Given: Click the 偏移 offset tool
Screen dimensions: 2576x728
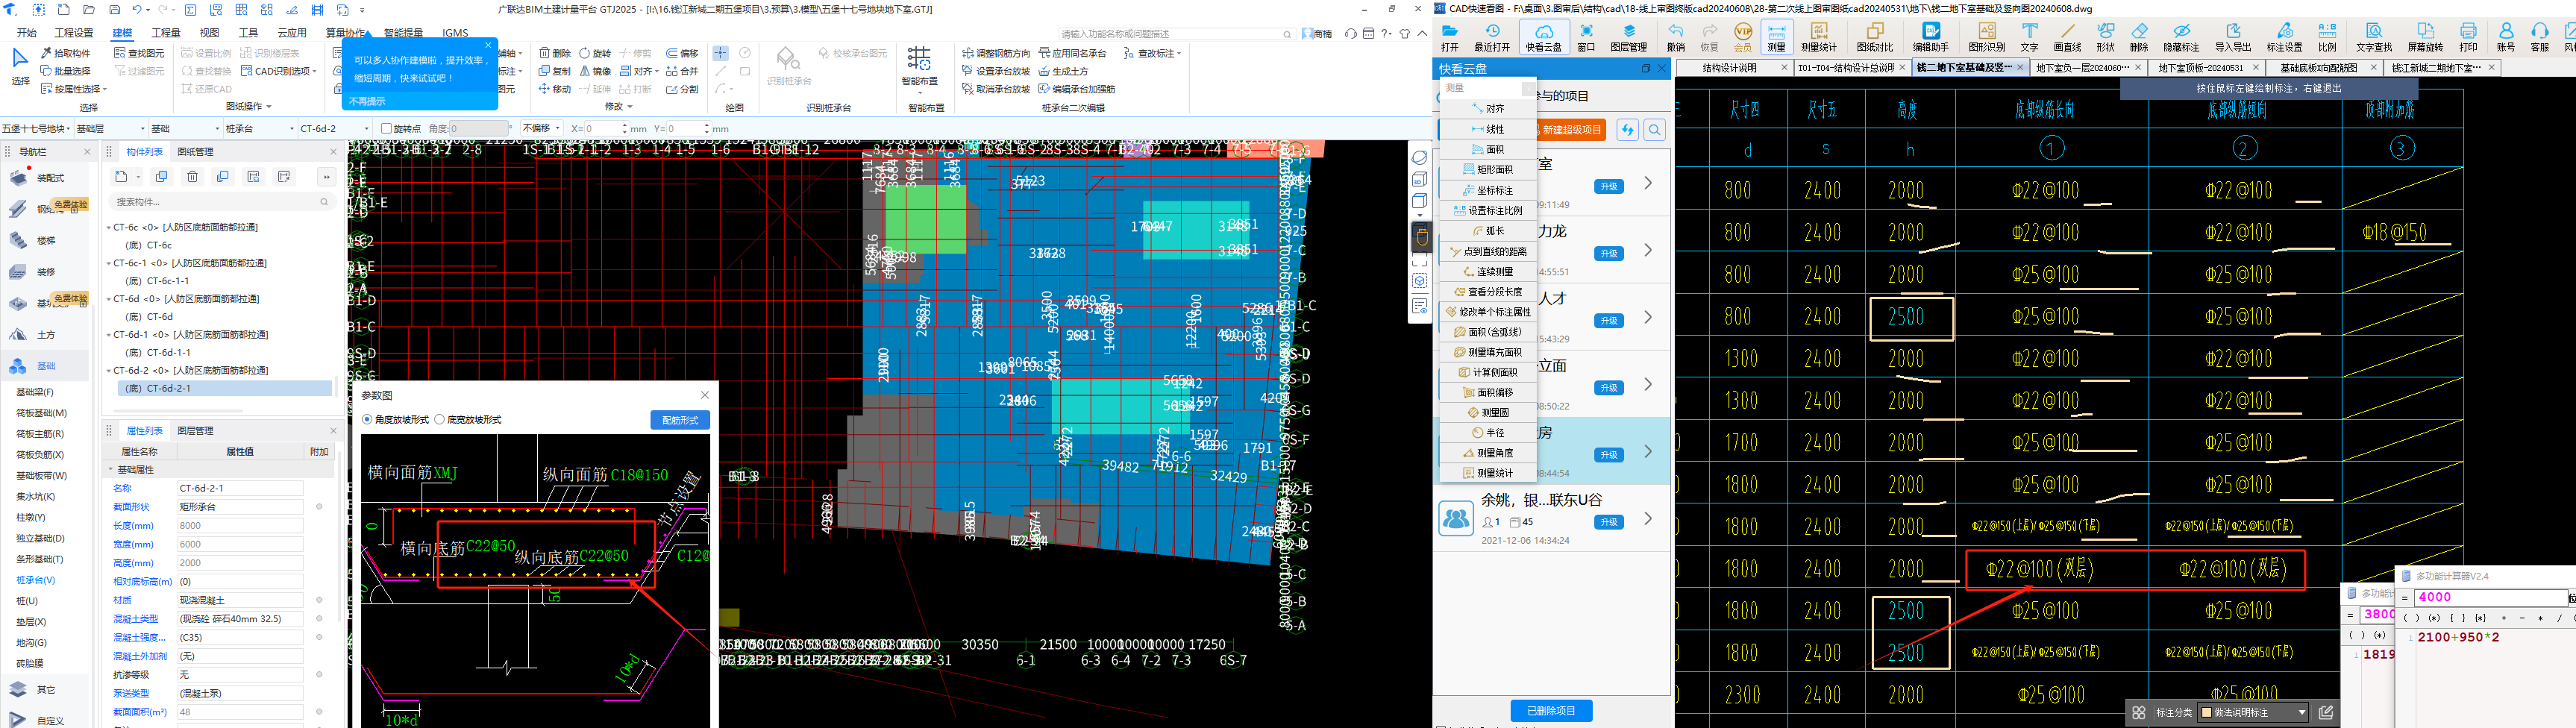Looking at the screenshot, I should click(x=683, y=53).
